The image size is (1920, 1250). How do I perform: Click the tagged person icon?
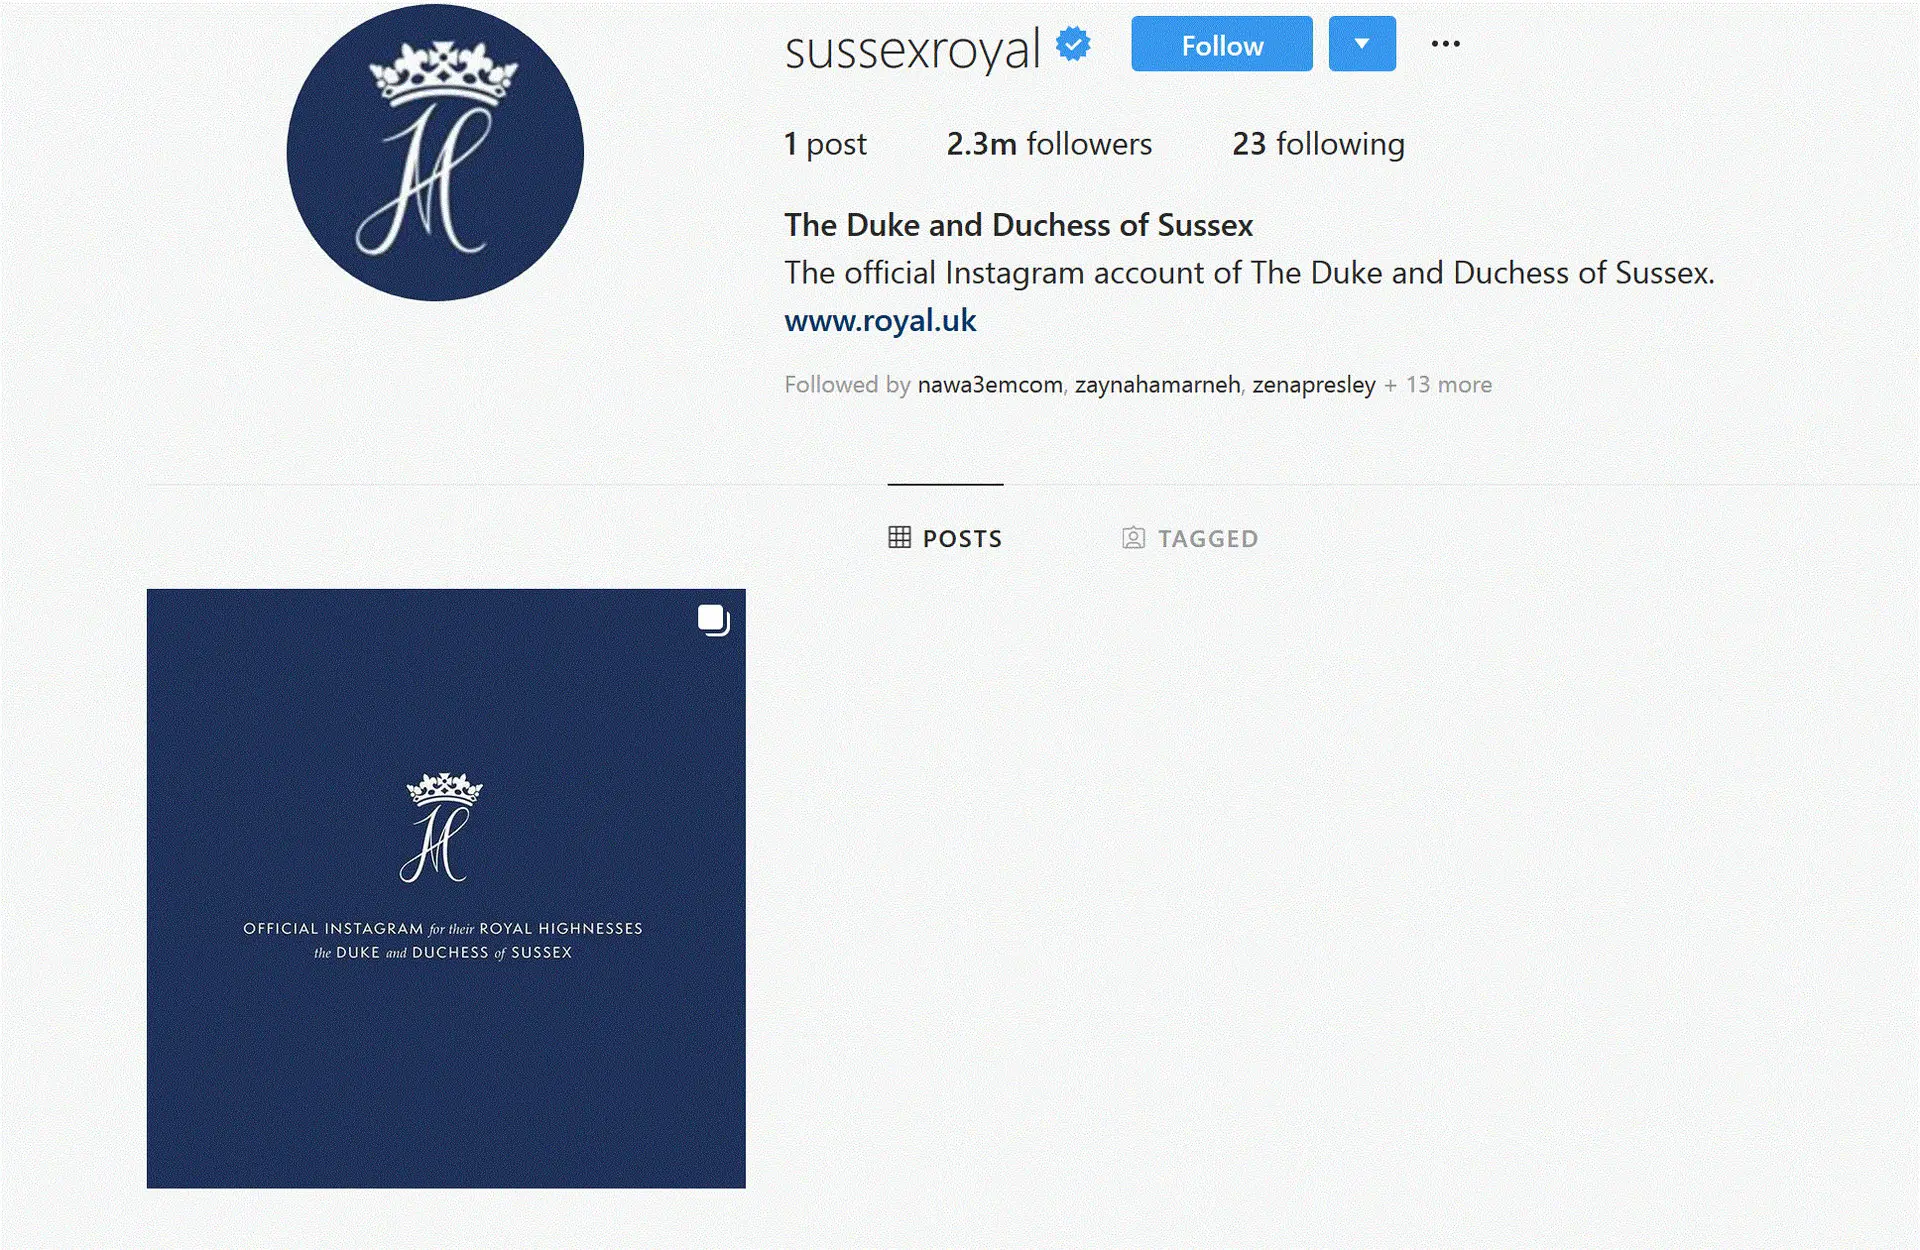tap(1133, 538)
